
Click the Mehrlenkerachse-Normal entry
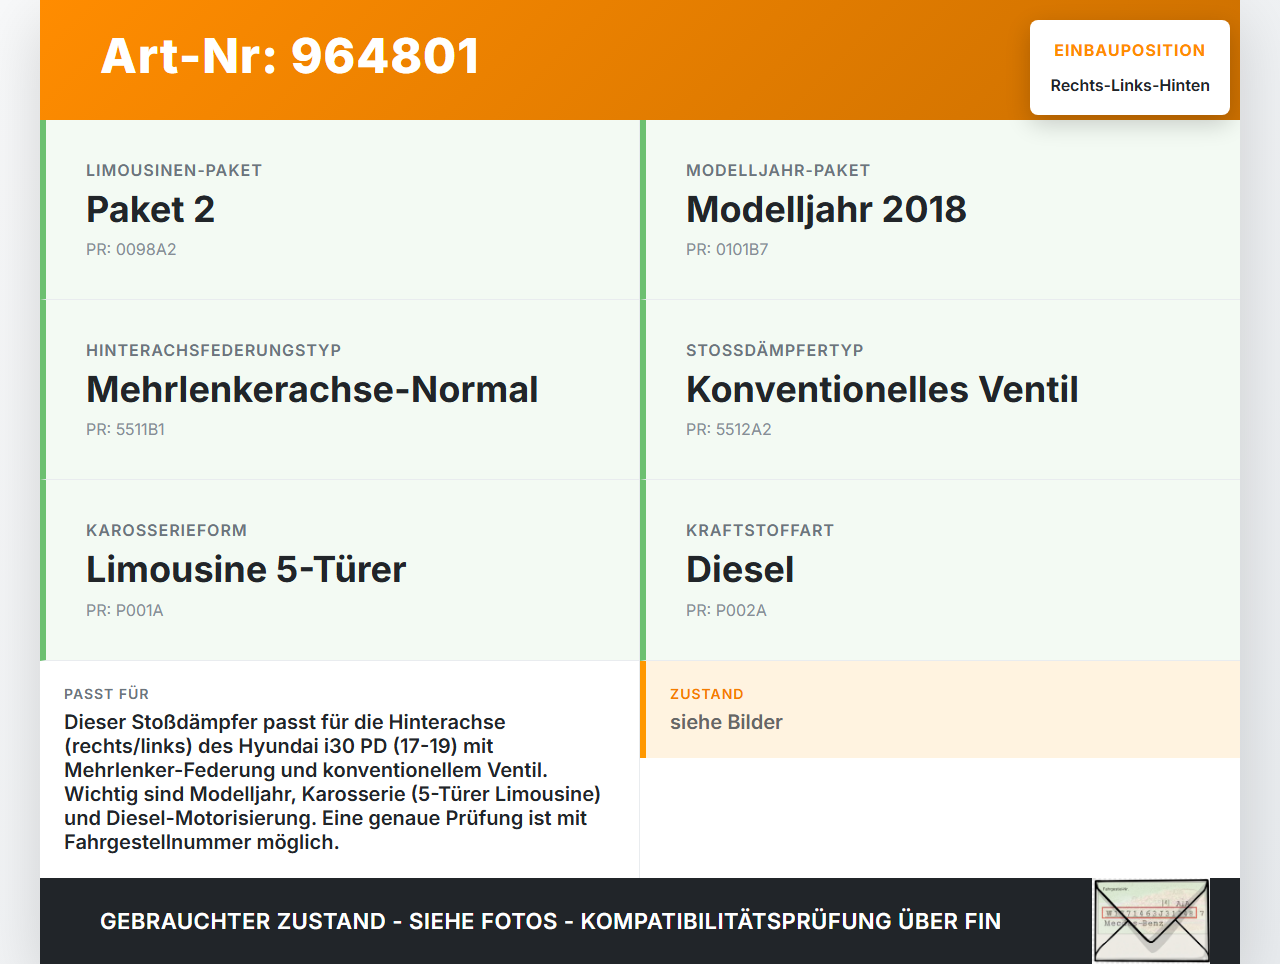pyautogui.click(x=312, y=389)
